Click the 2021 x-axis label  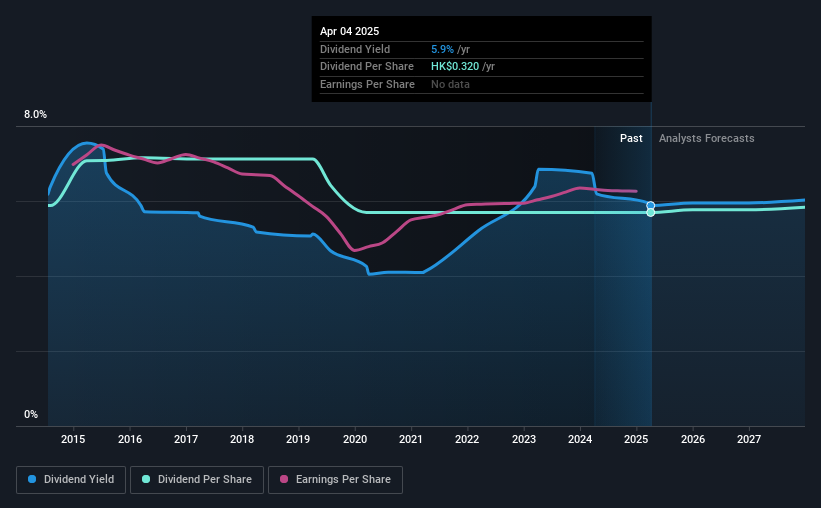click(x=411, y=439)
